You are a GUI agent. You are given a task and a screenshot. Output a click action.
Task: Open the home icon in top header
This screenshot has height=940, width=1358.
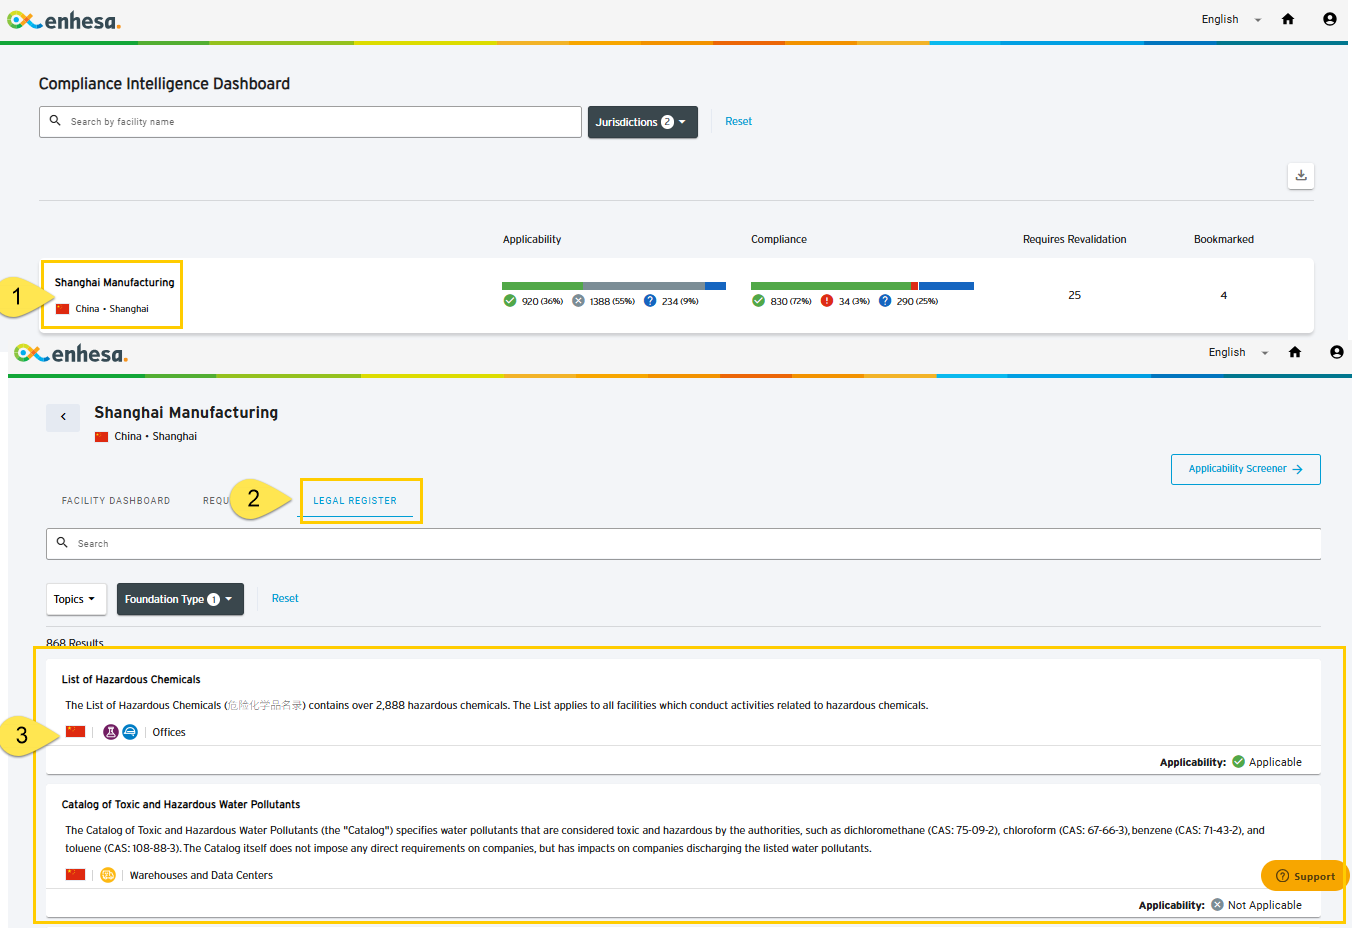pyautogui.click(x=1288, y=19)
